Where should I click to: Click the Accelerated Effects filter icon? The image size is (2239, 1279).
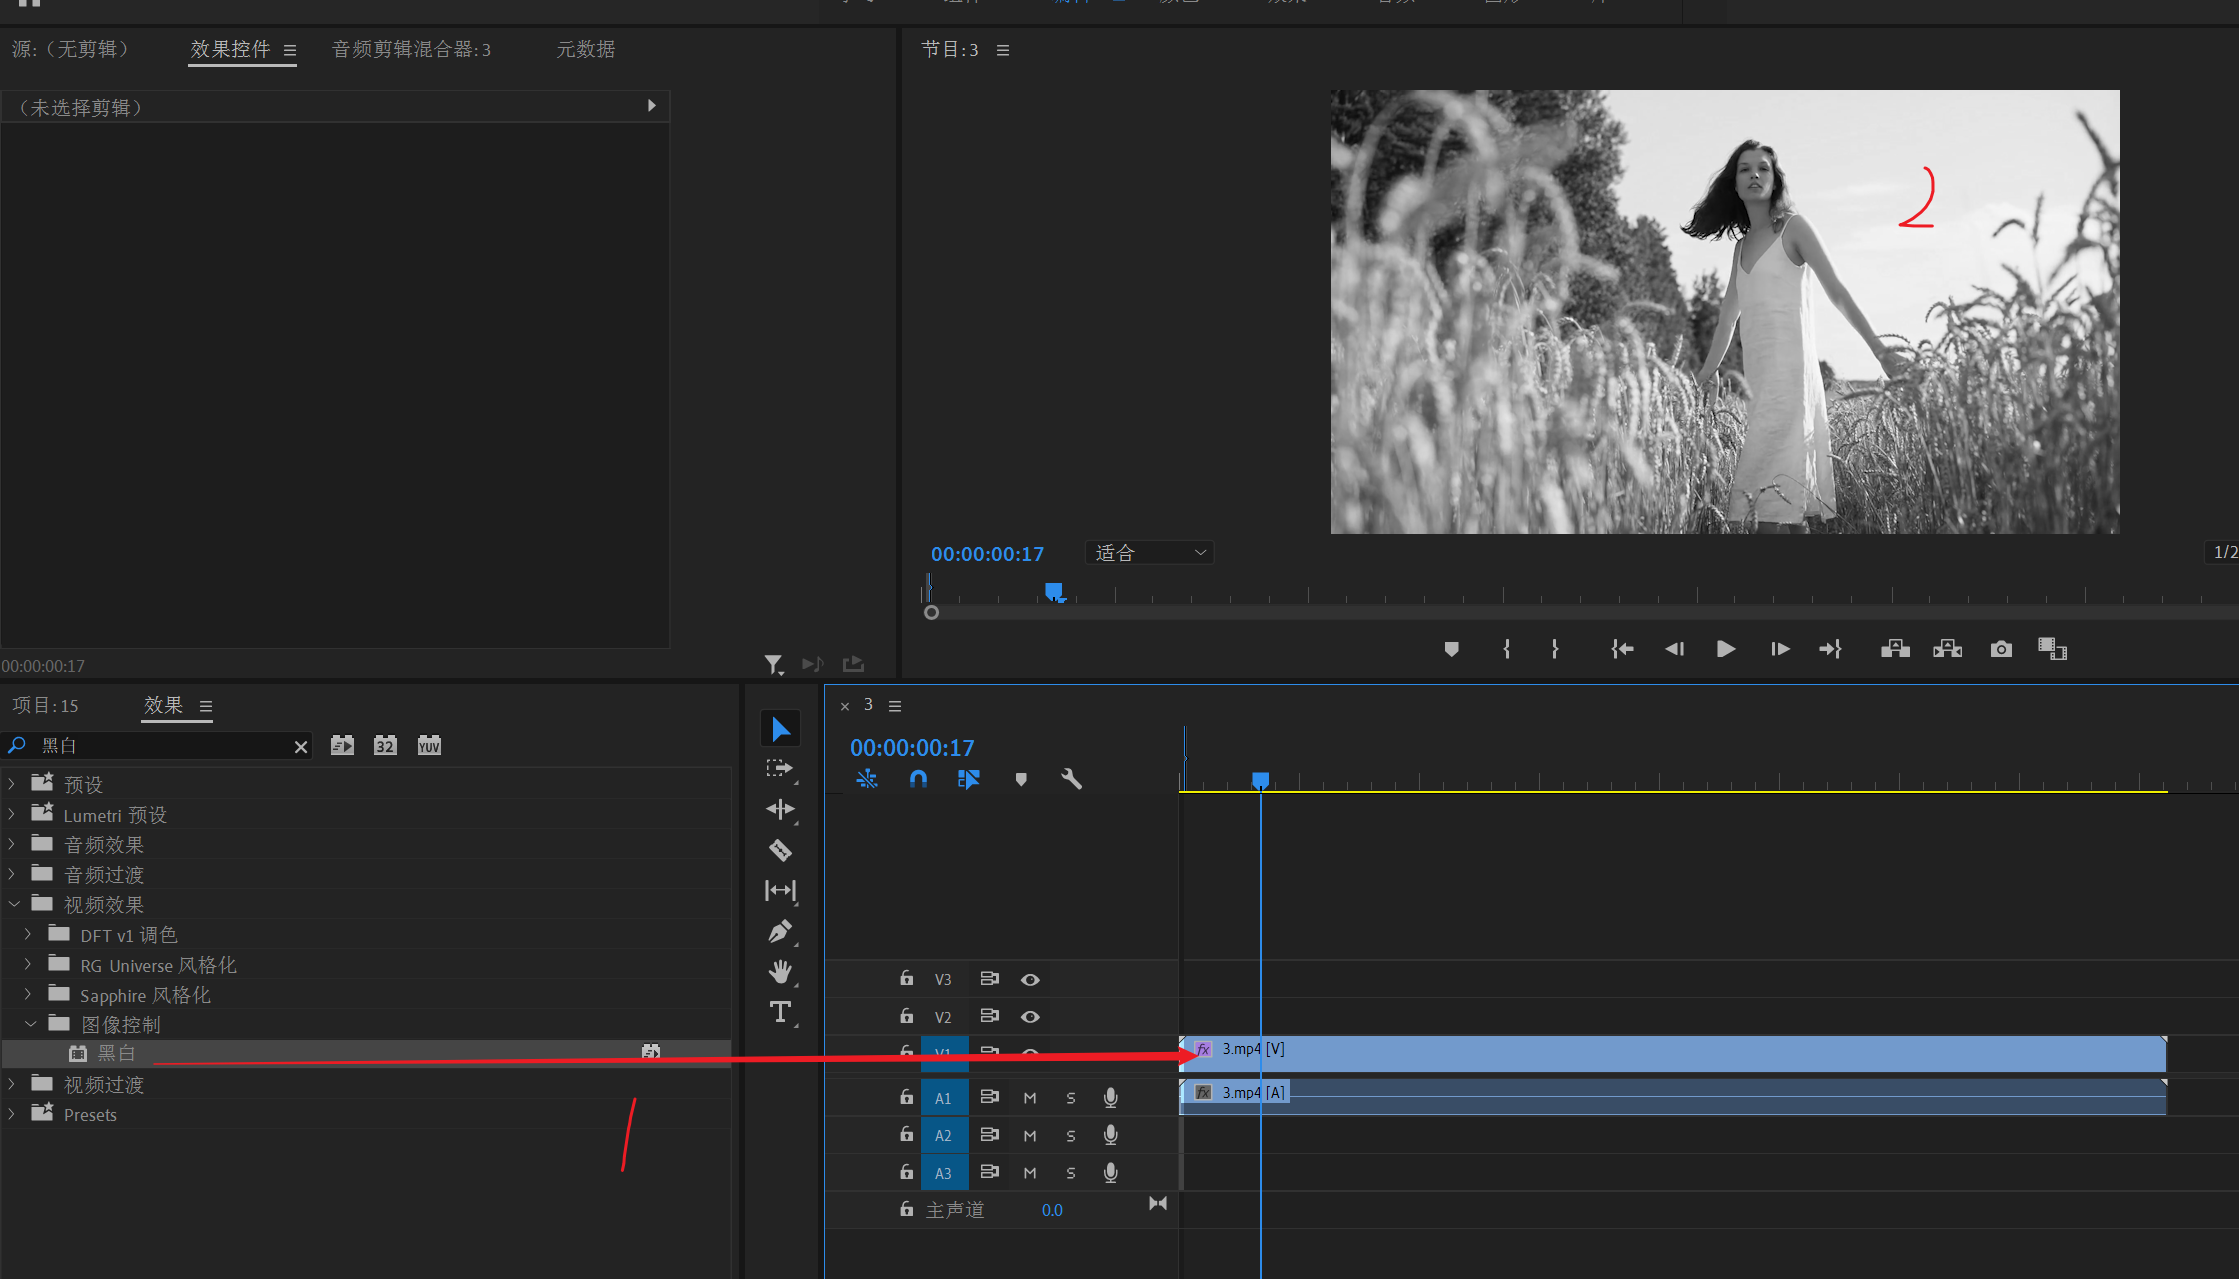342,745
